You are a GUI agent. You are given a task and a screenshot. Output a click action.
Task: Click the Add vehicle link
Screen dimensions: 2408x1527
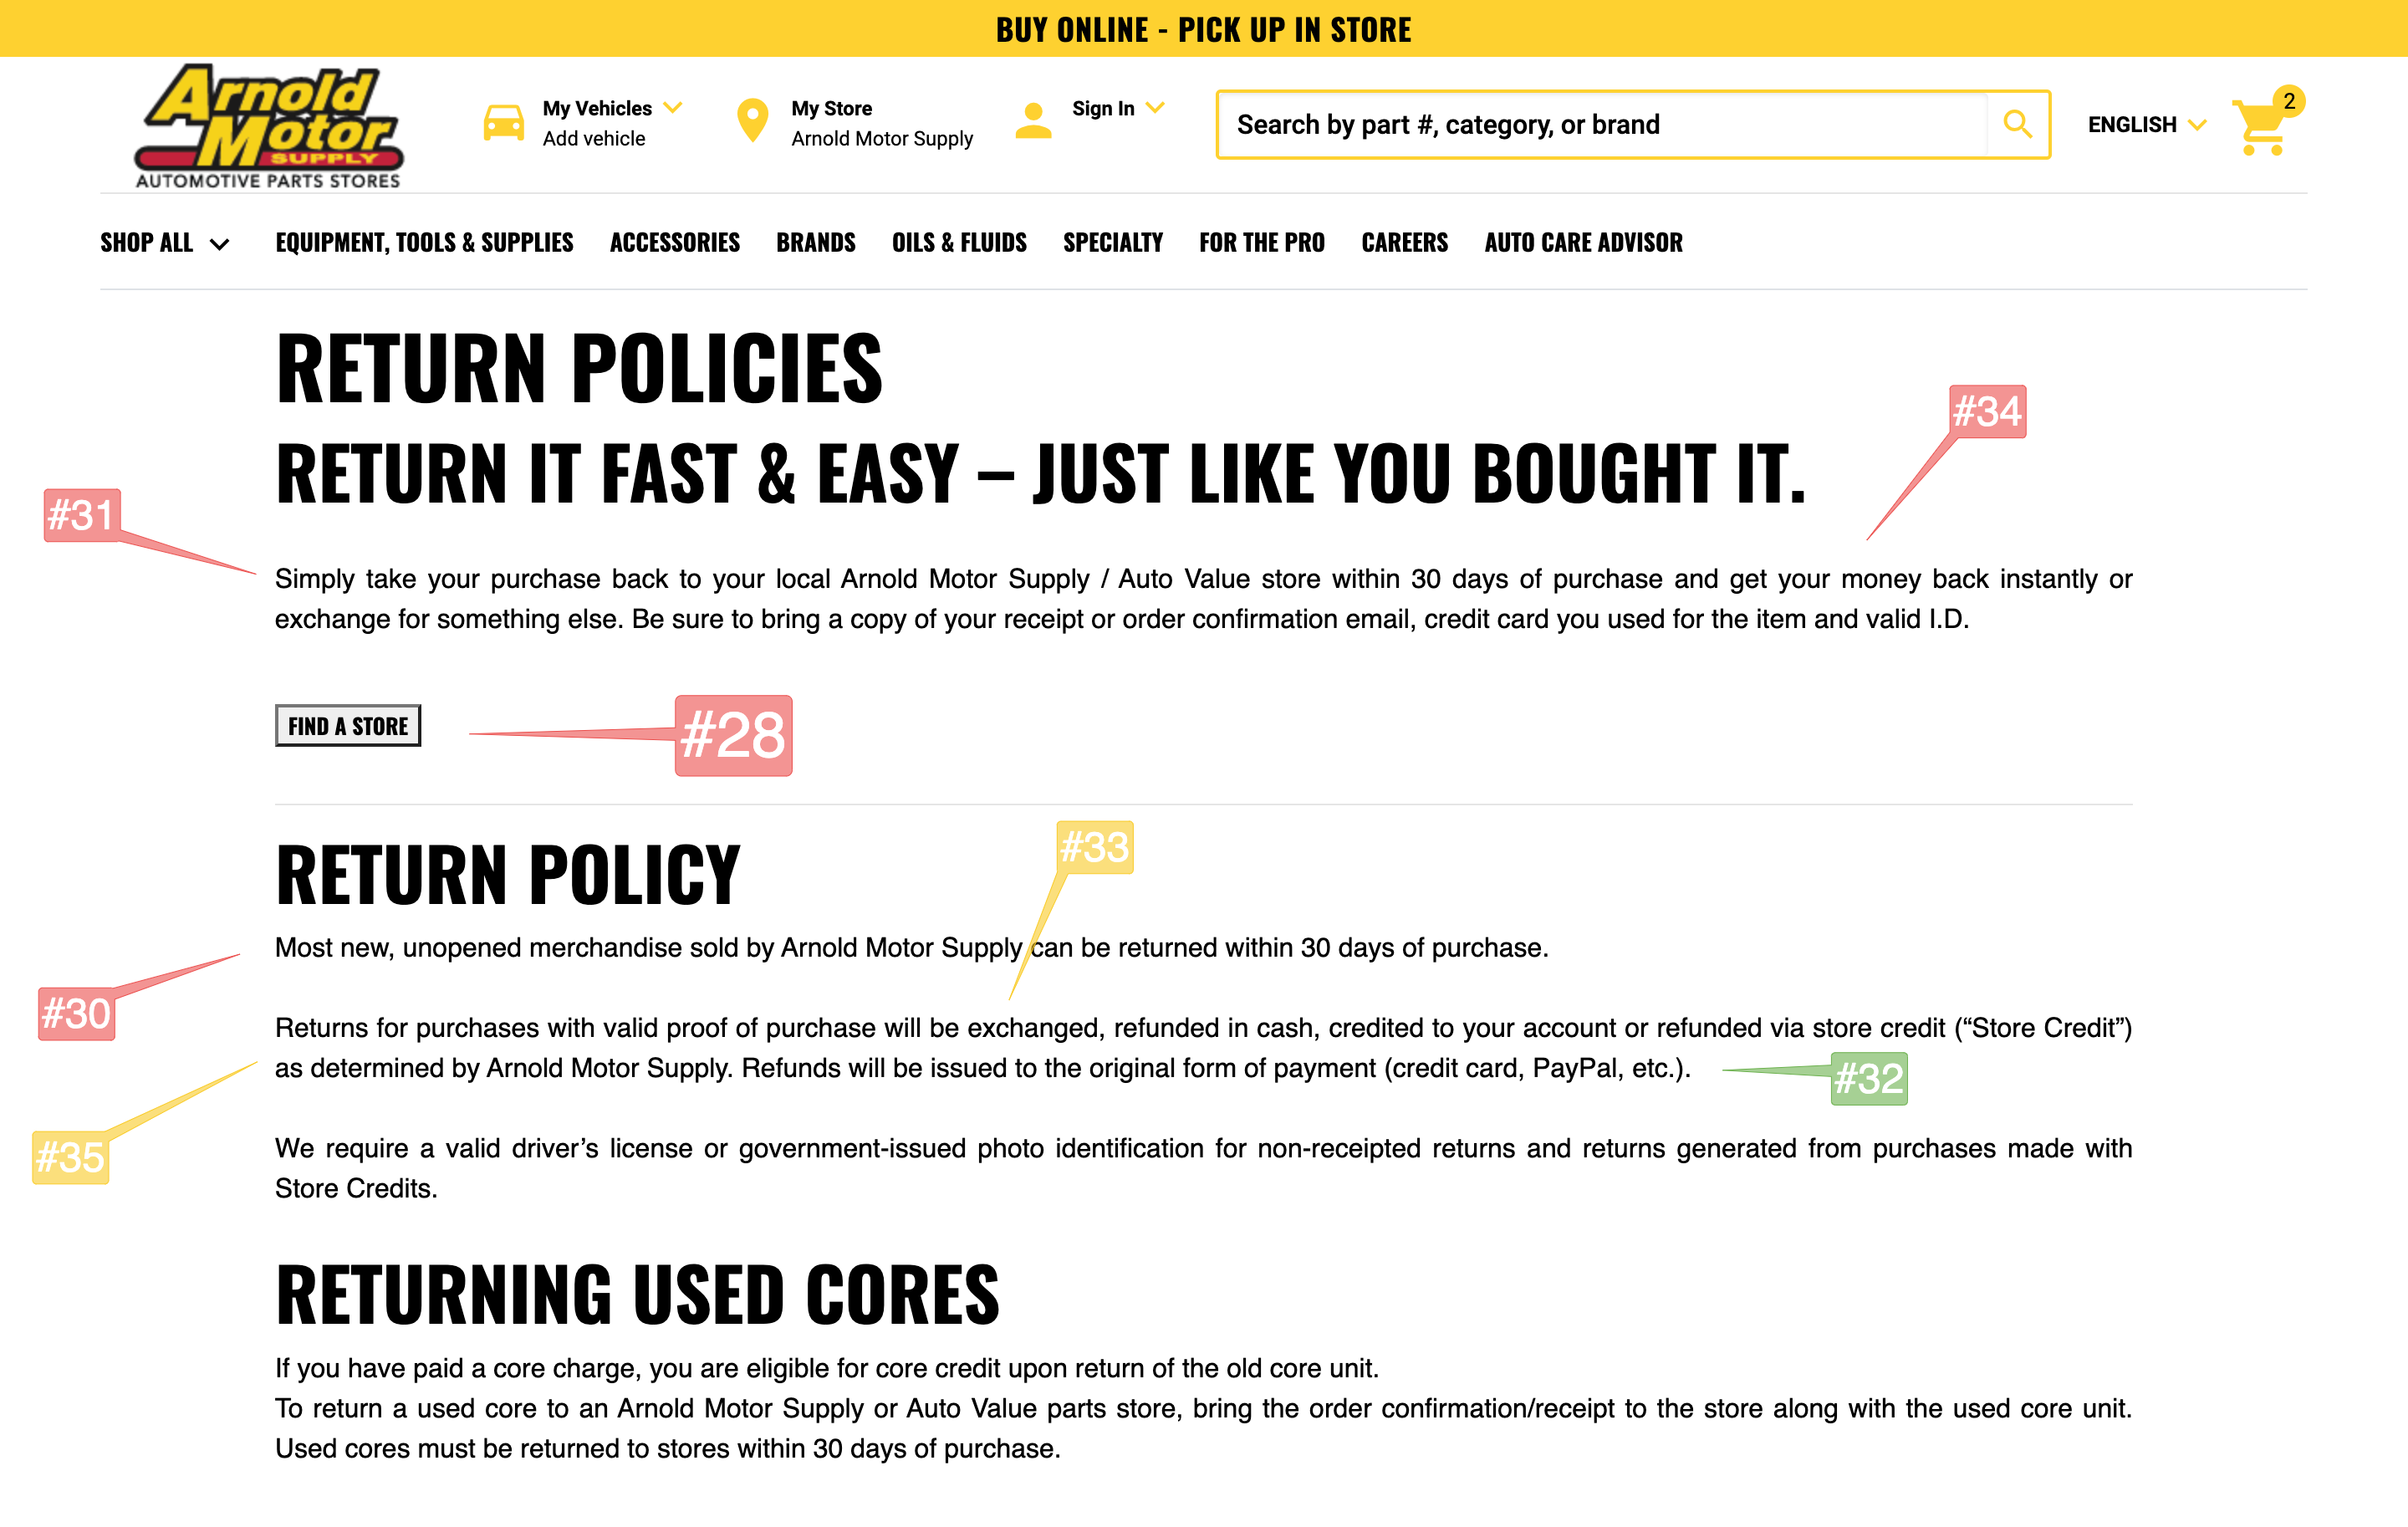point(594,139)
